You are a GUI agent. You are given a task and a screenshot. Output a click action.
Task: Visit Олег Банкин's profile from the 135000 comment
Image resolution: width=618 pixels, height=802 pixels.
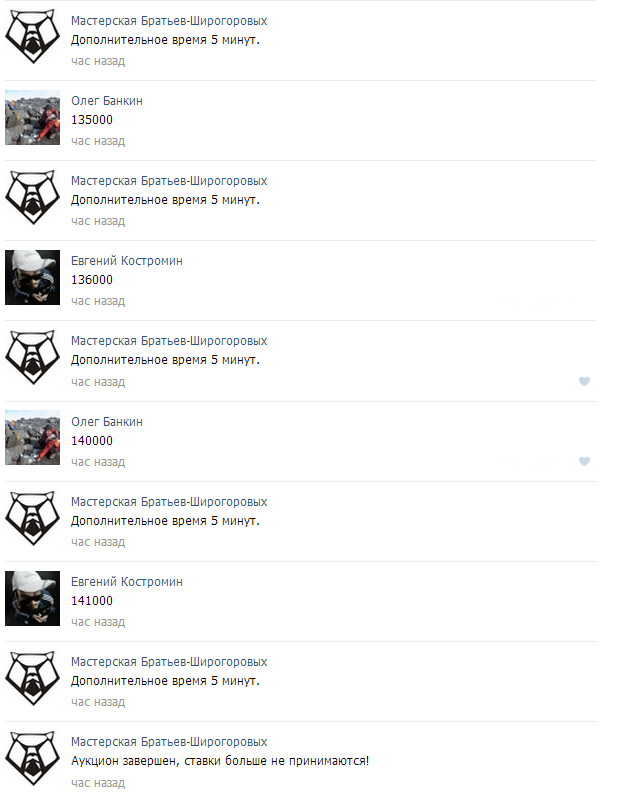[x=106, y=101]
